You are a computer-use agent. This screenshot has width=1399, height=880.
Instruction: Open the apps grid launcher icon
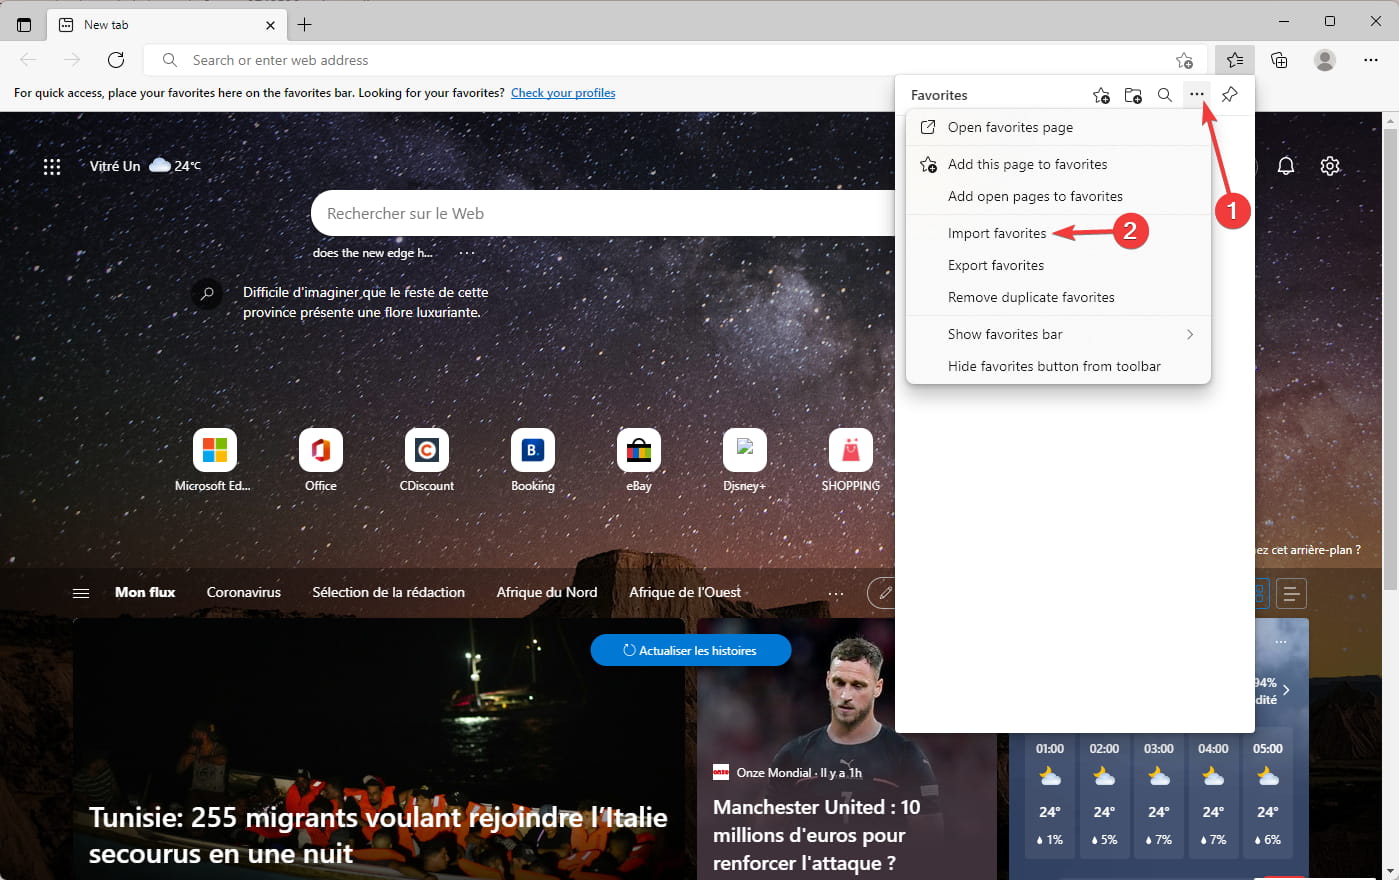(x=52, y=166)
